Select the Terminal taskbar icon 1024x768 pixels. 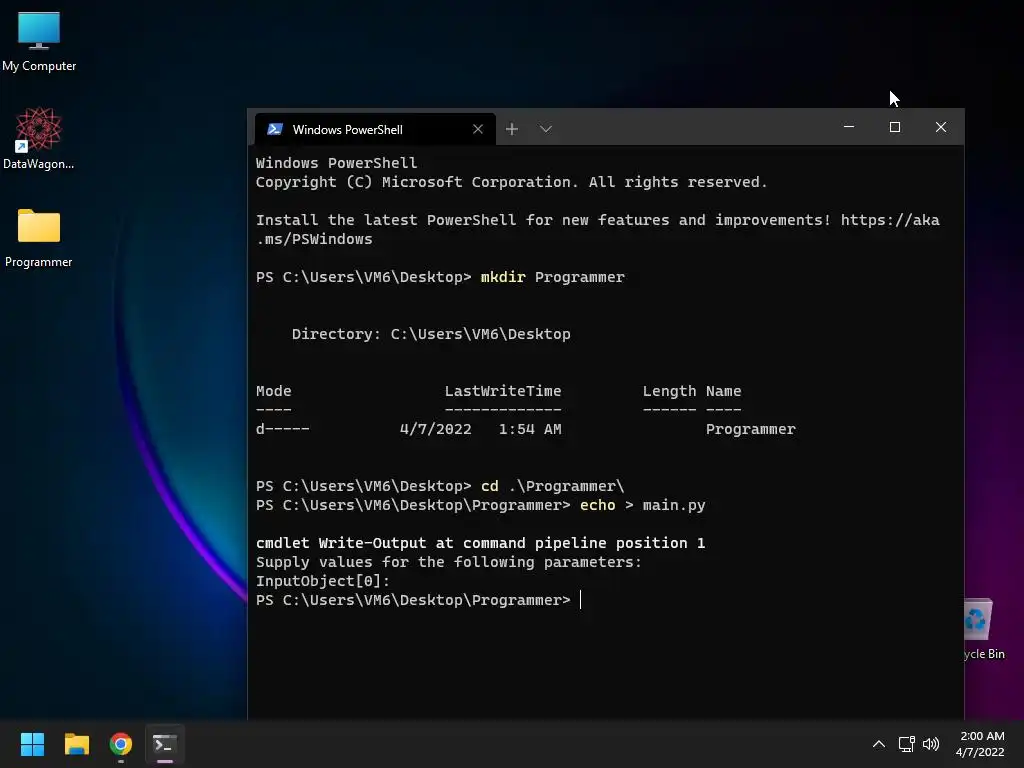coord(165,744)
